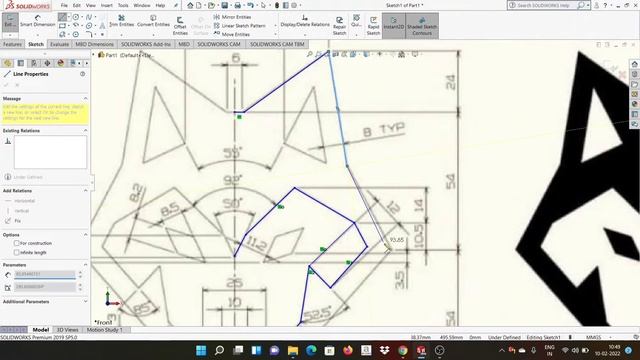Select the Sketch Fillet tool
Viewport: 640px width, 360px height.
click(89, 34)
